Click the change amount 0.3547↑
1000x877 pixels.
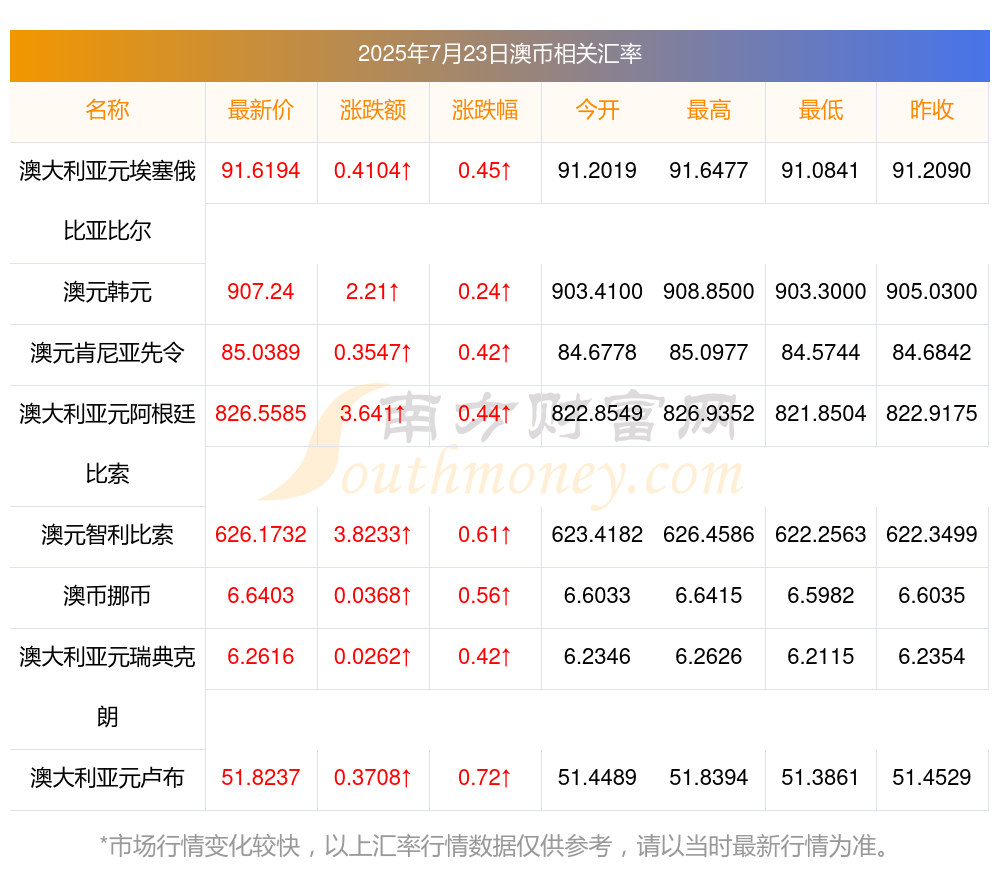pos(372,353)
